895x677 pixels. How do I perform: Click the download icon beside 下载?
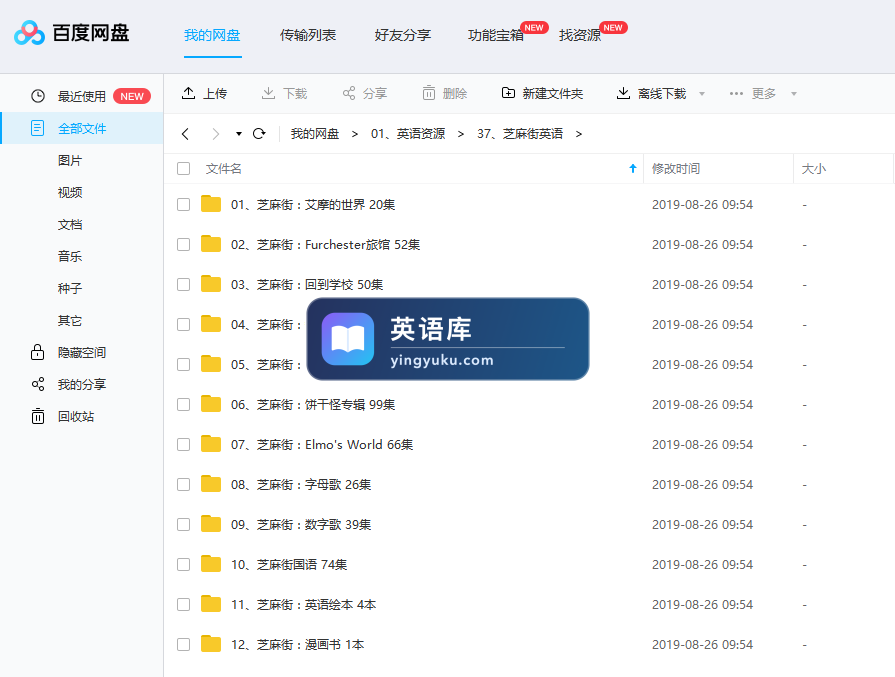pos(268,93)
